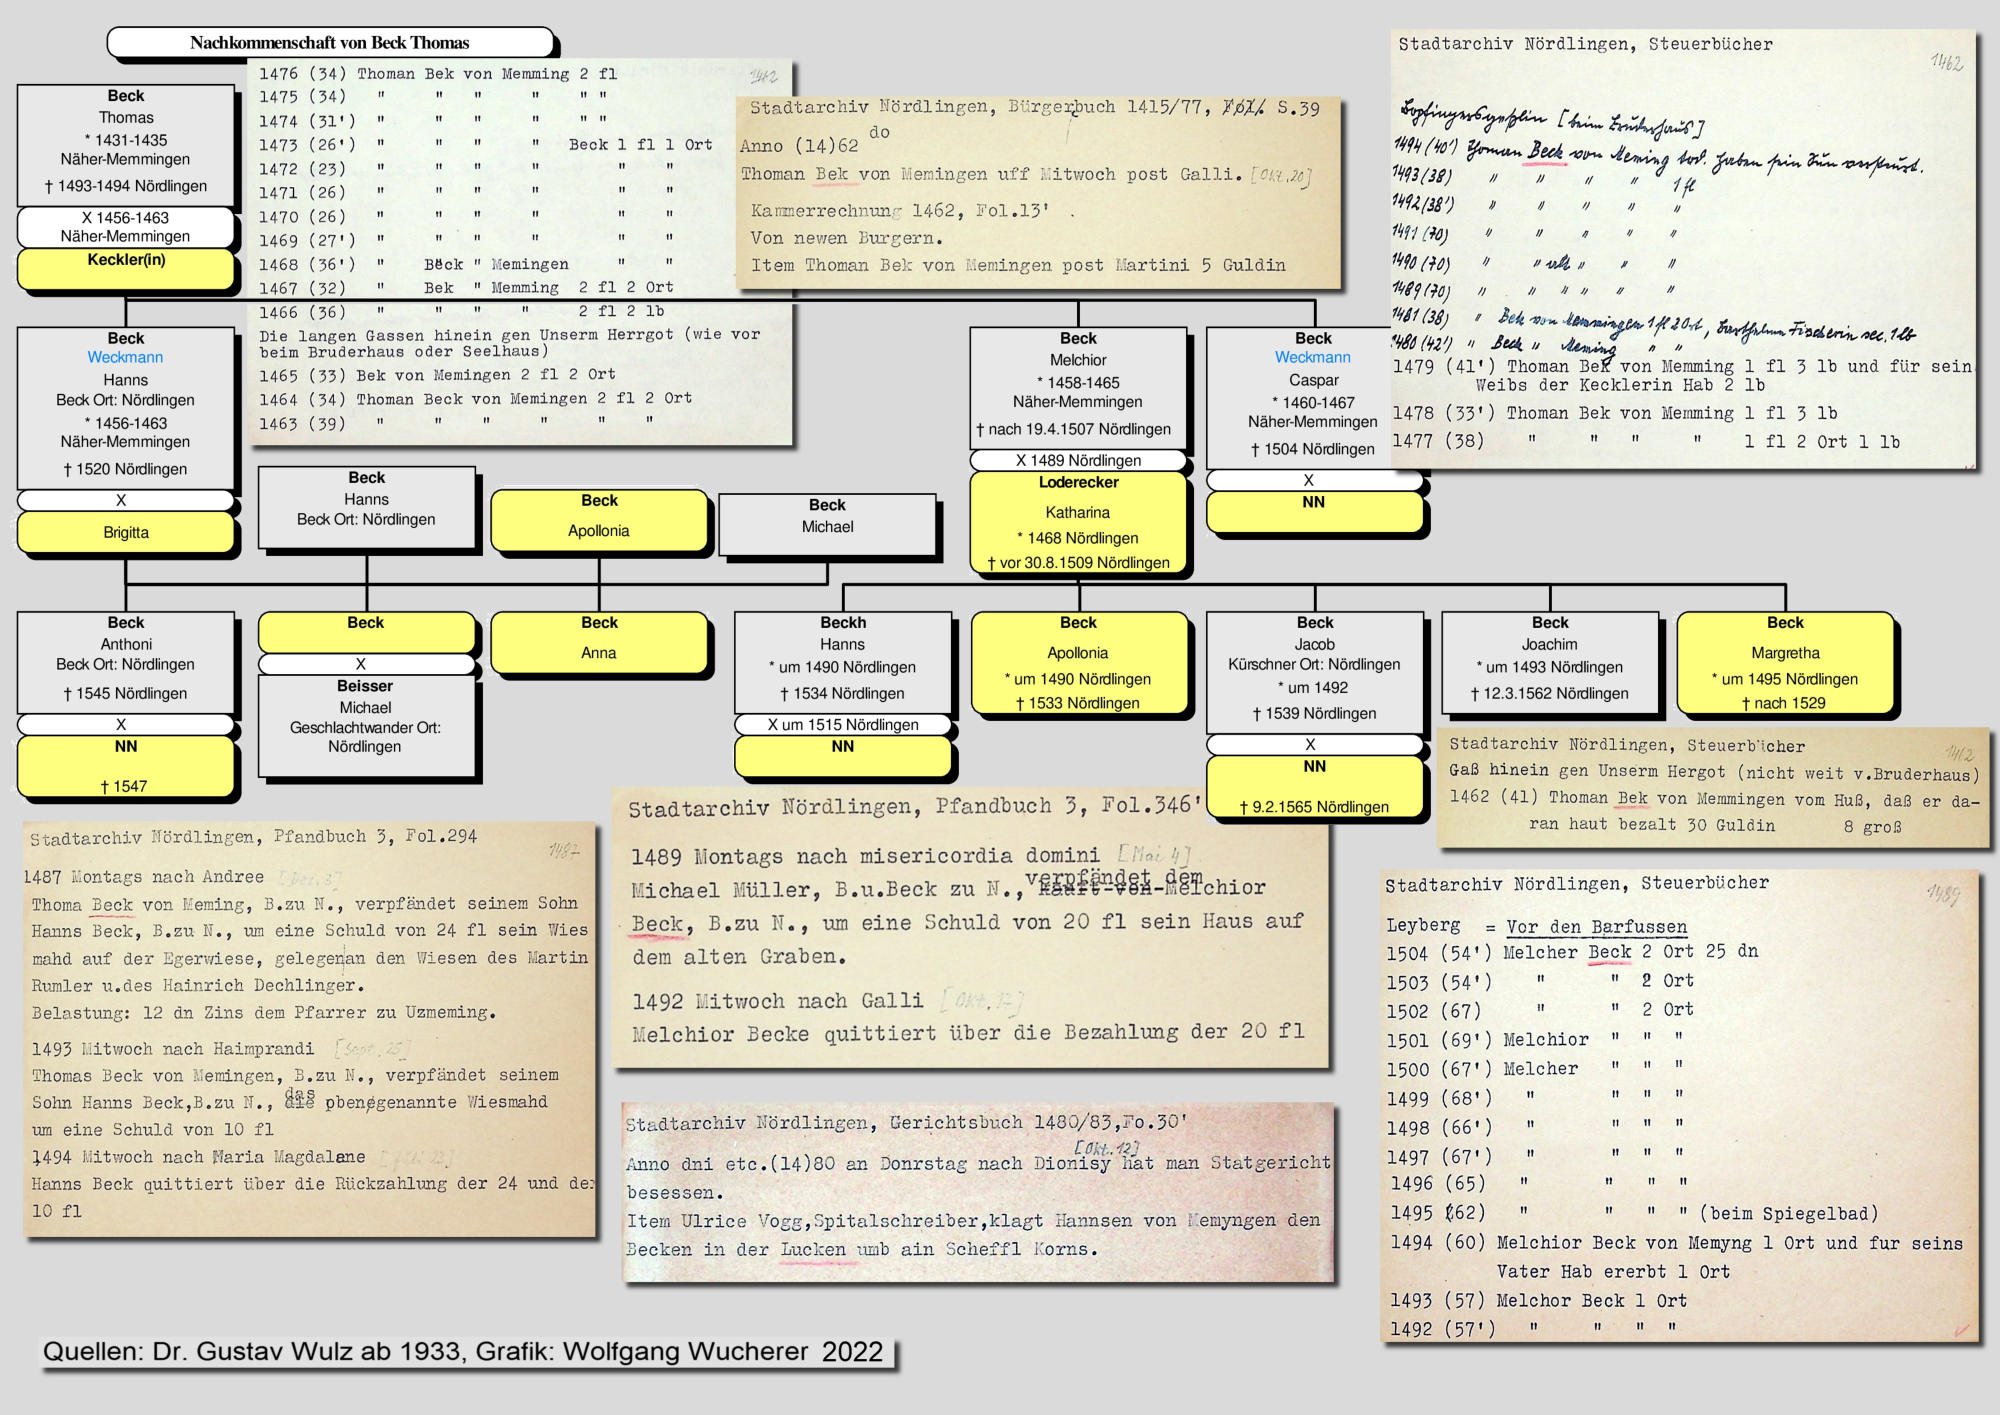Click the Beck Apollonia box beside Michael
Image resolution: width=2000 pixels, height=1415 pixels.
599,518
